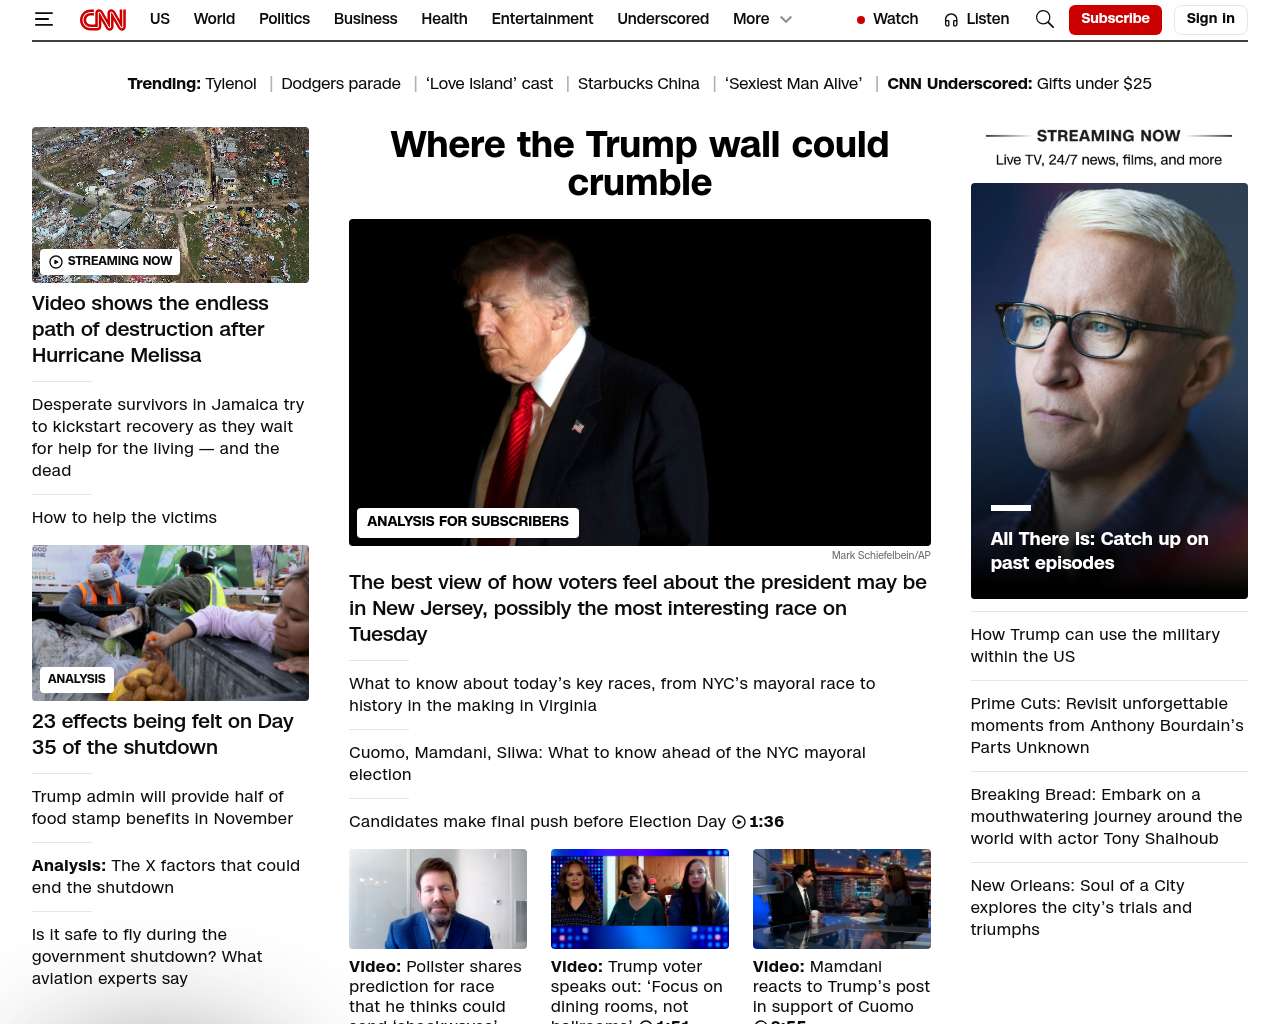Click play icon on Streaming Now badge
The height and width of the screenshot is (1024, 1280).
tap(56, 262)
